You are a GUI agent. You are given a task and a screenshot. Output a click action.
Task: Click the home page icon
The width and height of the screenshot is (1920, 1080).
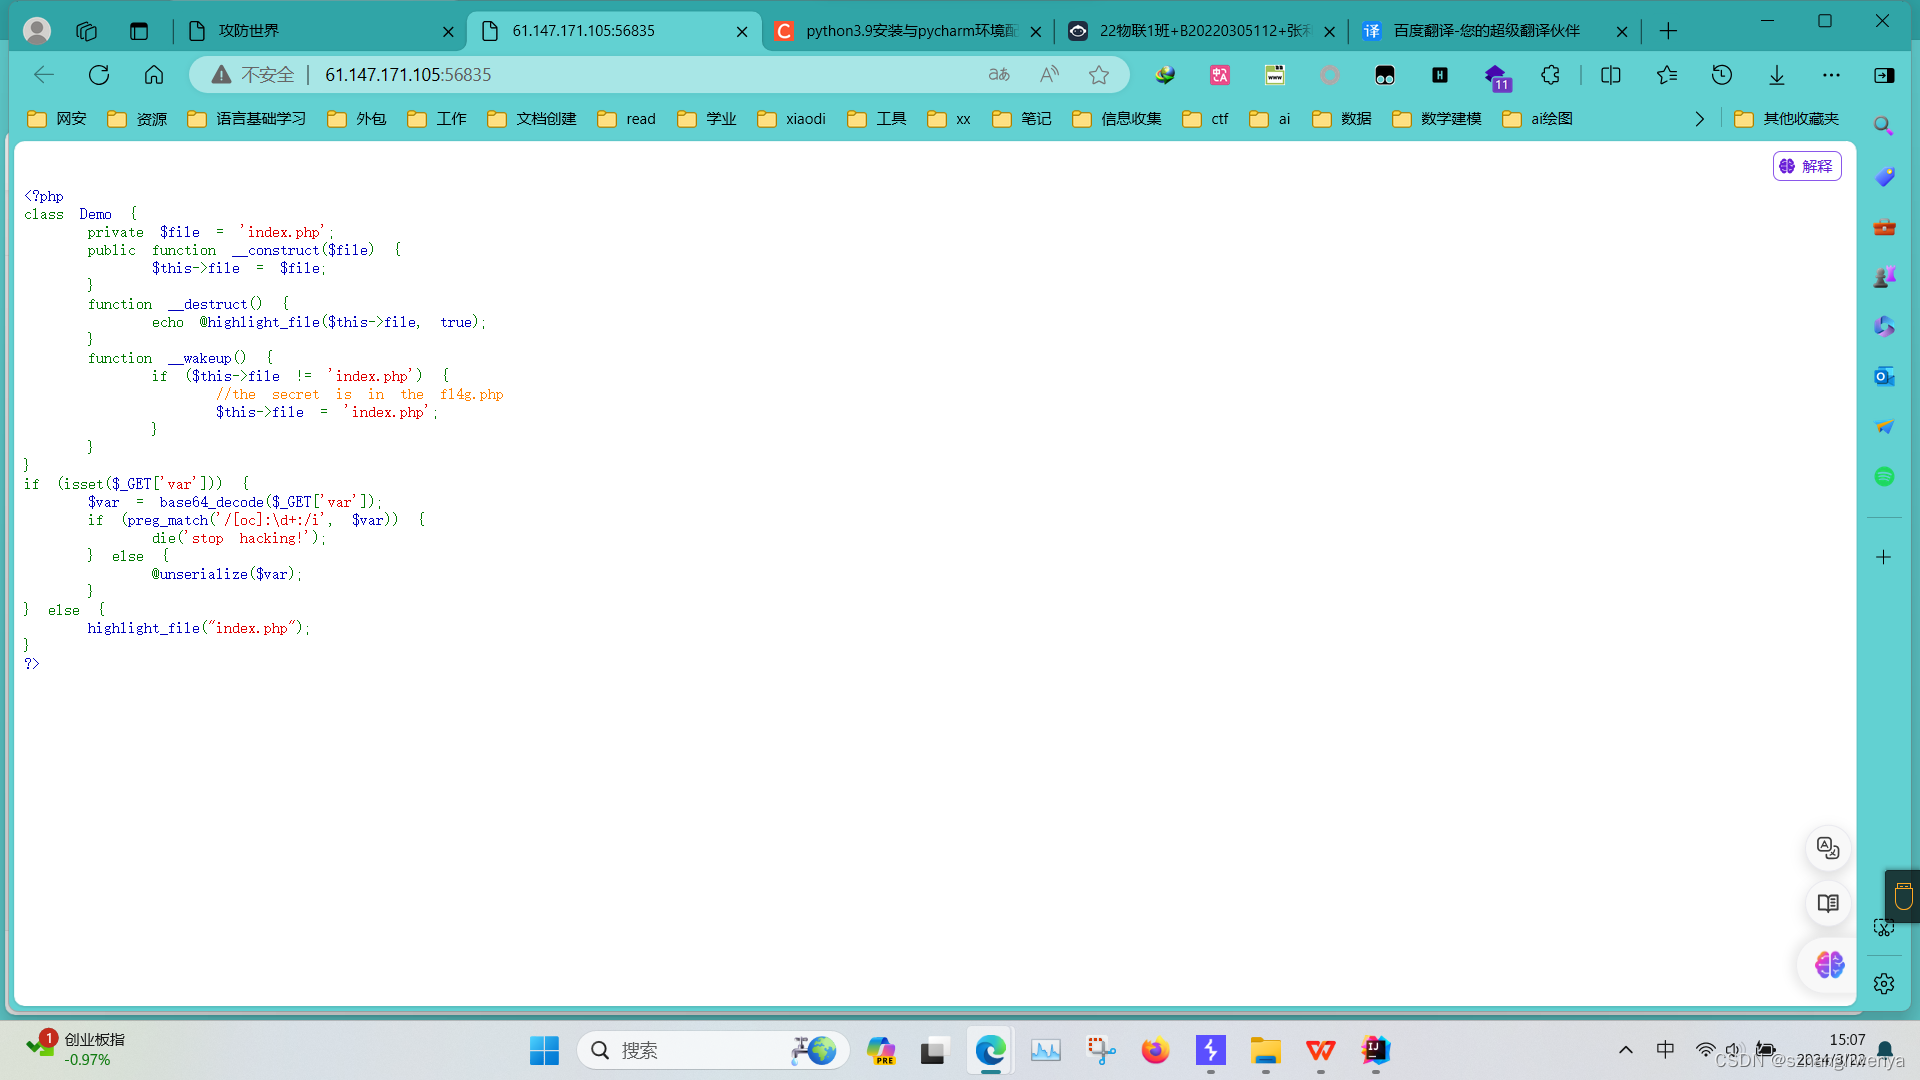(x=154, y=75)
